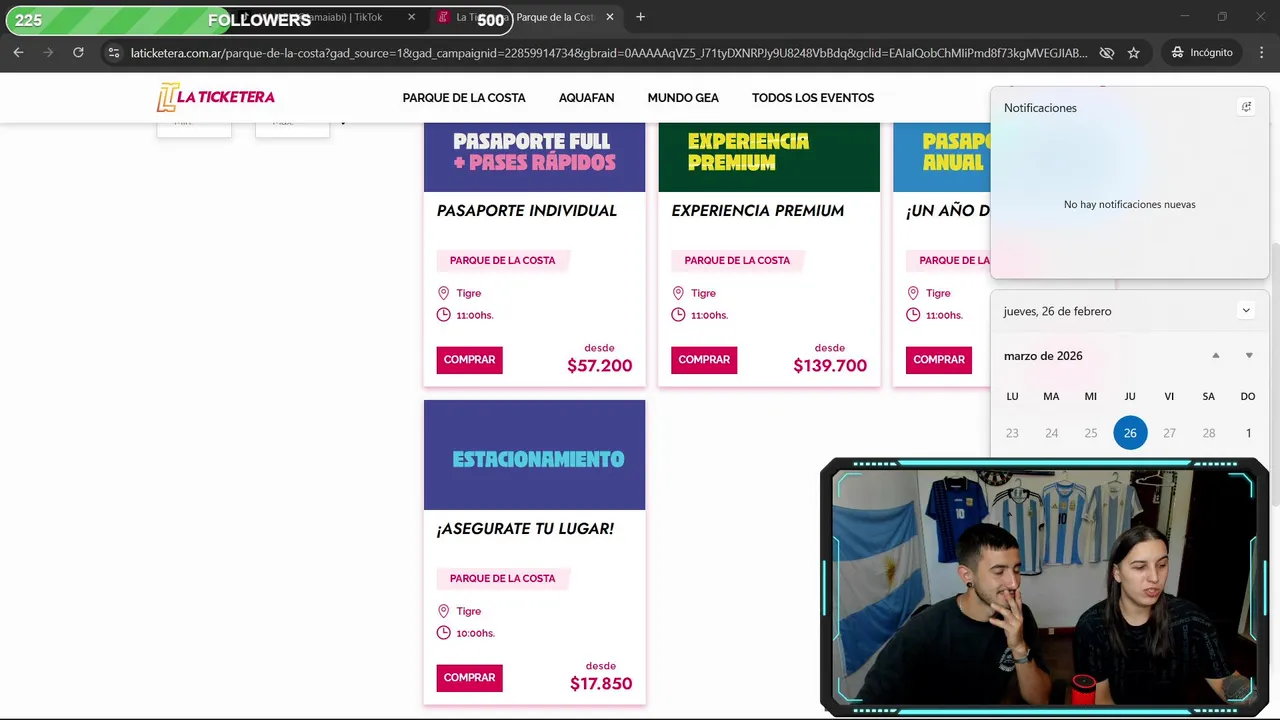This screenshot has height=720, width=1280.
Task: Click COMPRAR on the Pasaporte Anual card
Action: (x=939, y=360)
